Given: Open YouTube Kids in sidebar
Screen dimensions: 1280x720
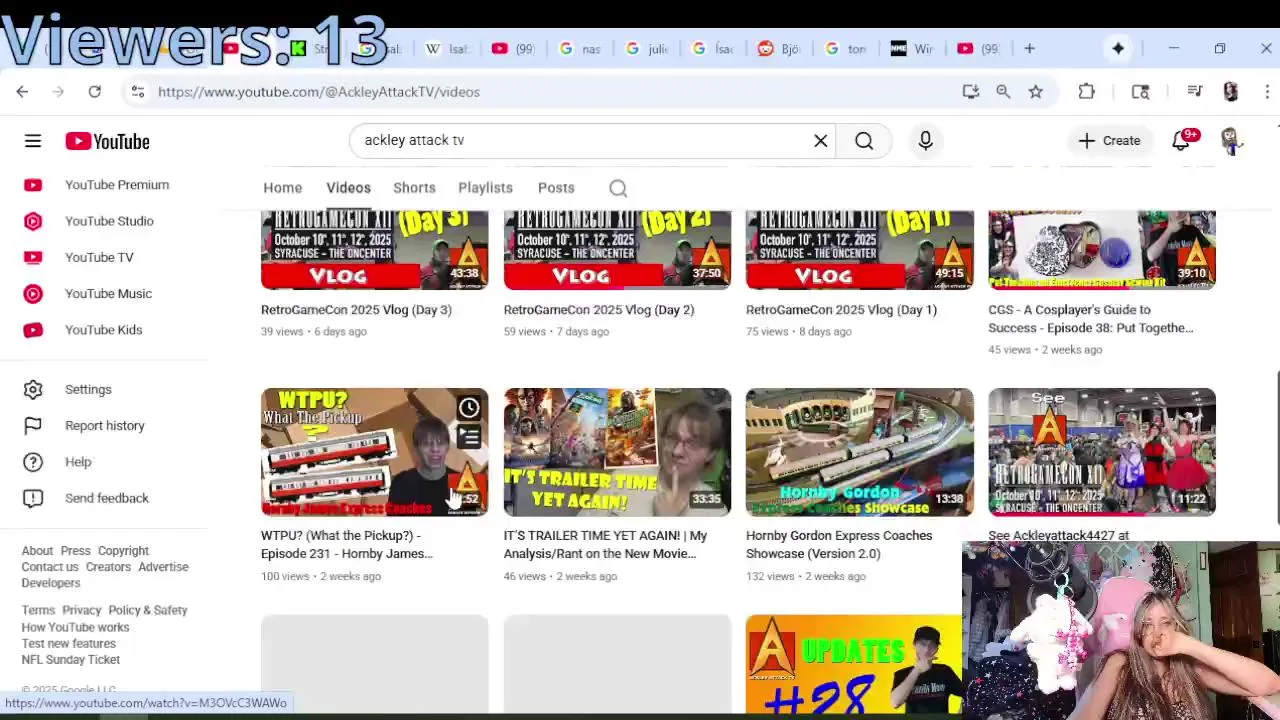Looking at the screenshot, I should point(105,330).
